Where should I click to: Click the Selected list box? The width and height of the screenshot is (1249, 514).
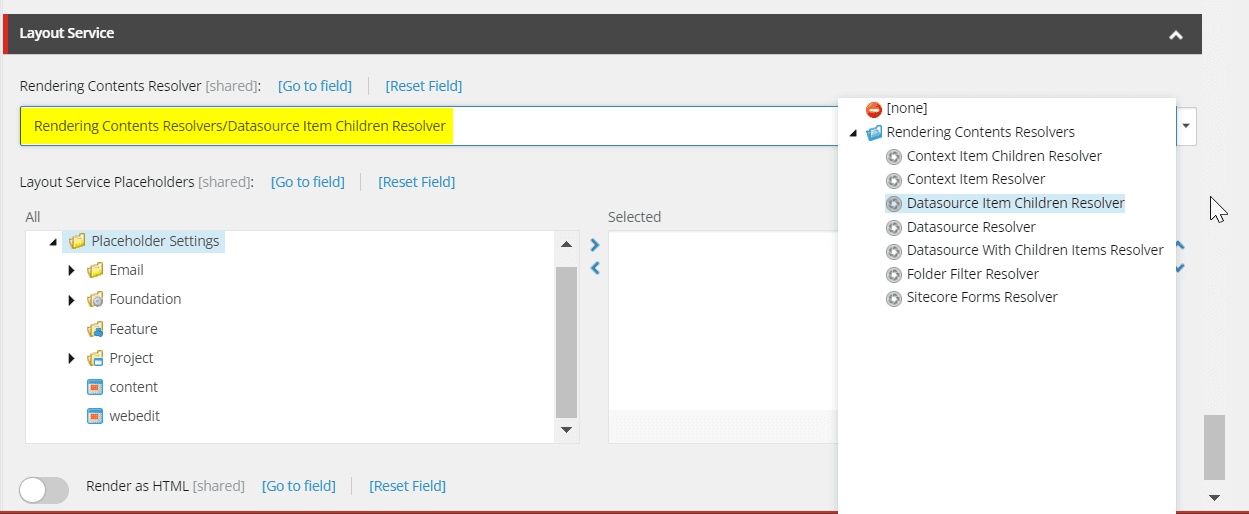722,337
